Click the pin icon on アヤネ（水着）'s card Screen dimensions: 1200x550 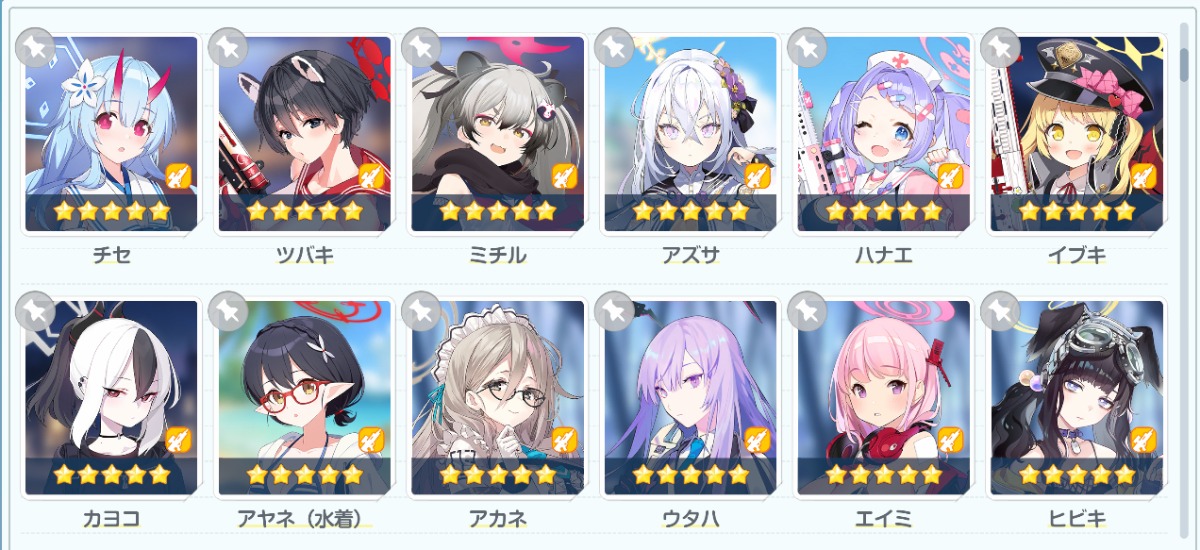[x=228, y=312]
